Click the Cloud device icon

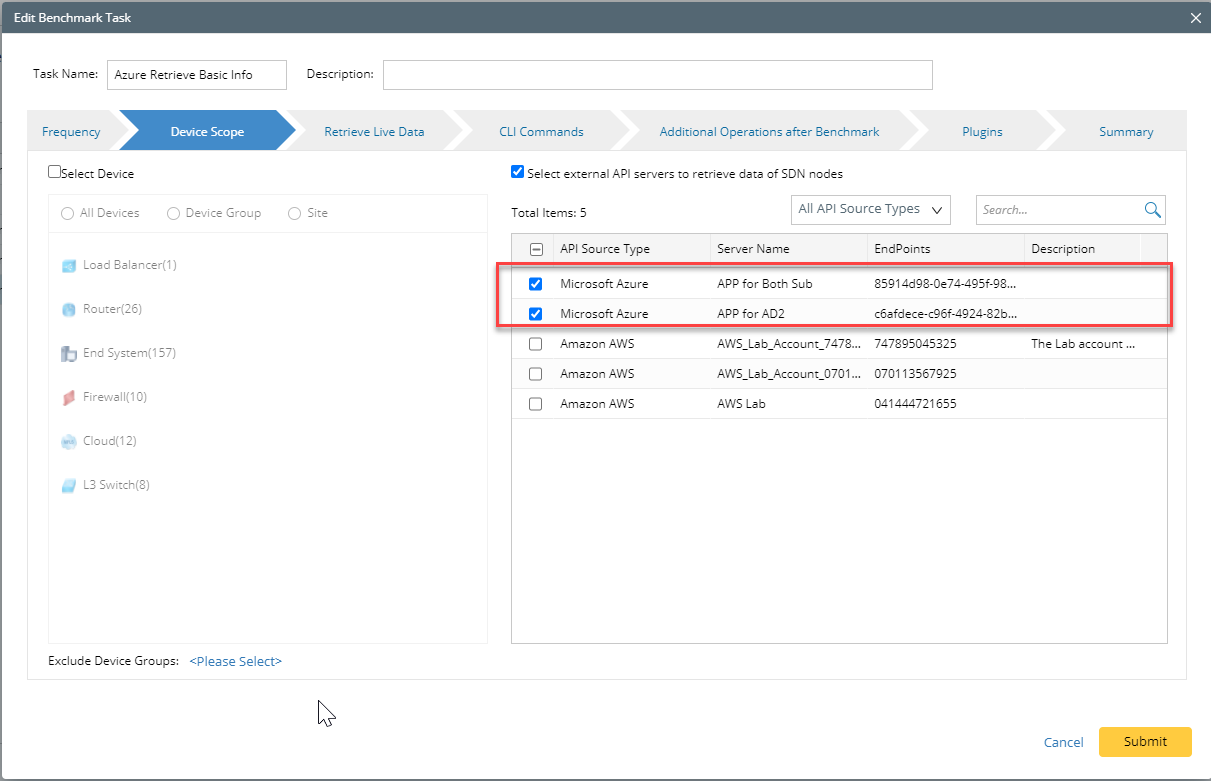(69, 442)
